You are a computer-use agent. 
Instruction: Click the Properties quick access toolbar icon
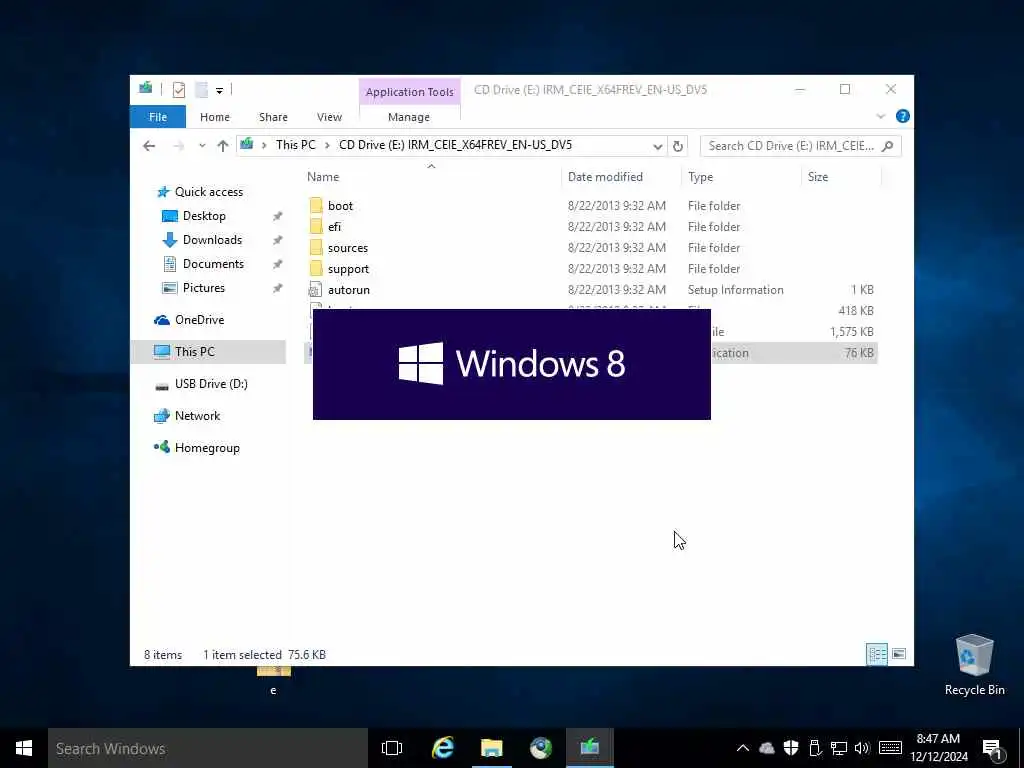pyautogui.click(x=179, y=89)
